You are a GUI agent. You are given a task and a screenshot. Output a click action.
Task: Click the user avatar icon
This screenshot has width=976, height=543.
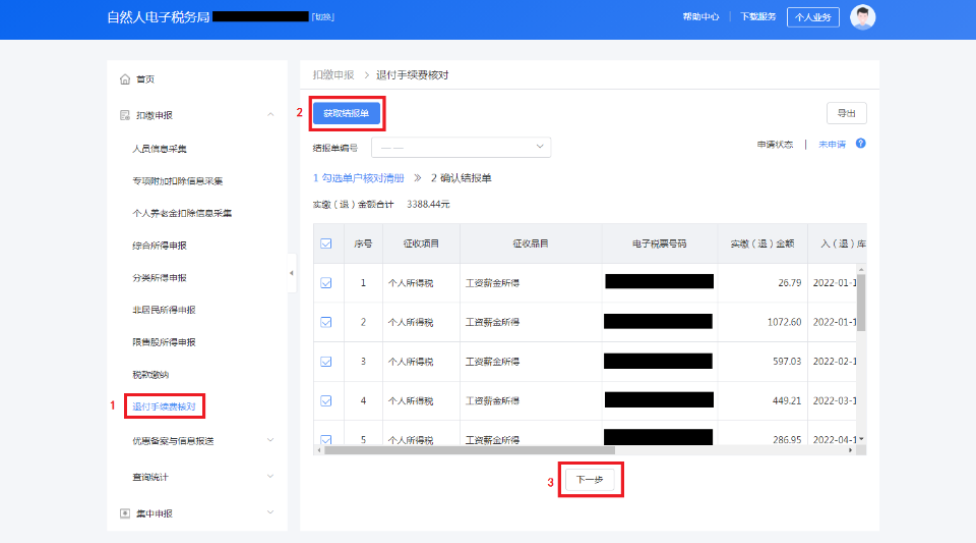(862, 17)
